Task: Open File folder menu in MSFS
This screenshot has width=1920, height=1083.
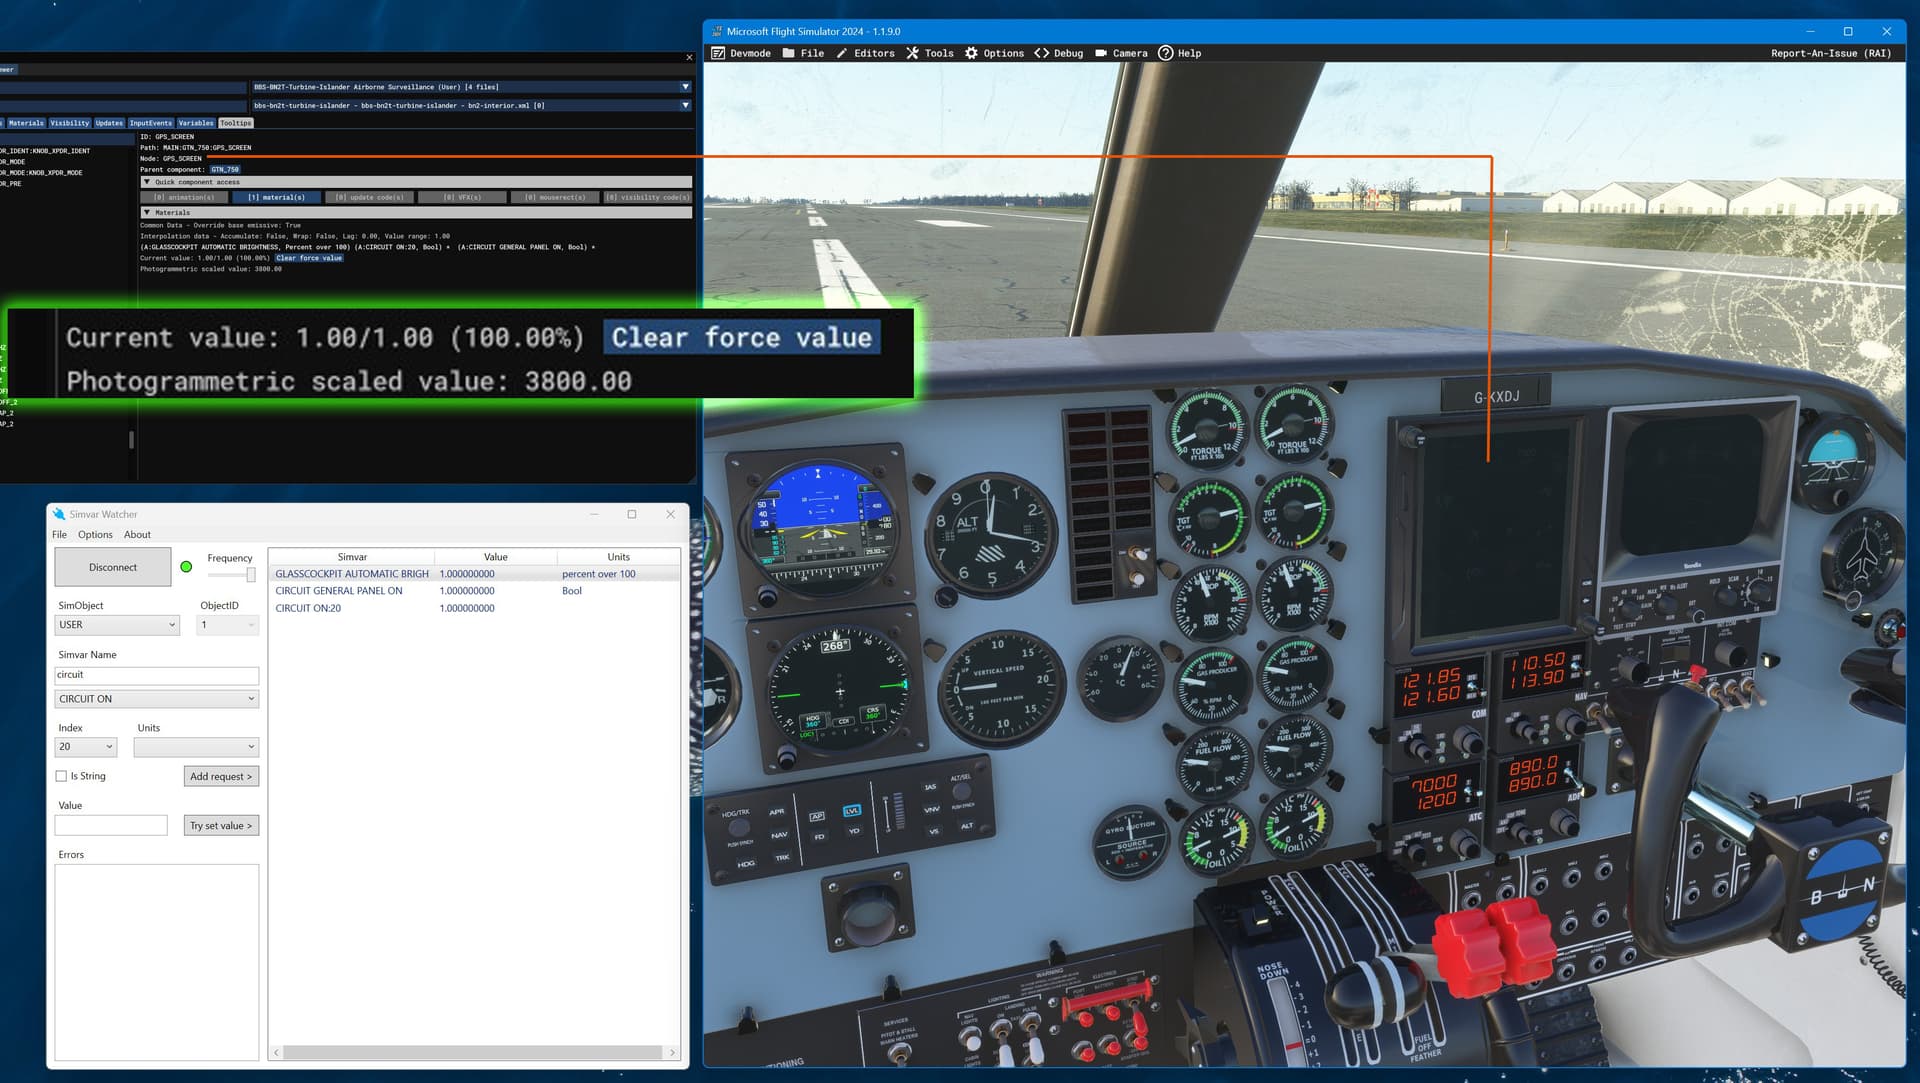Action: (x=803, y=53)
